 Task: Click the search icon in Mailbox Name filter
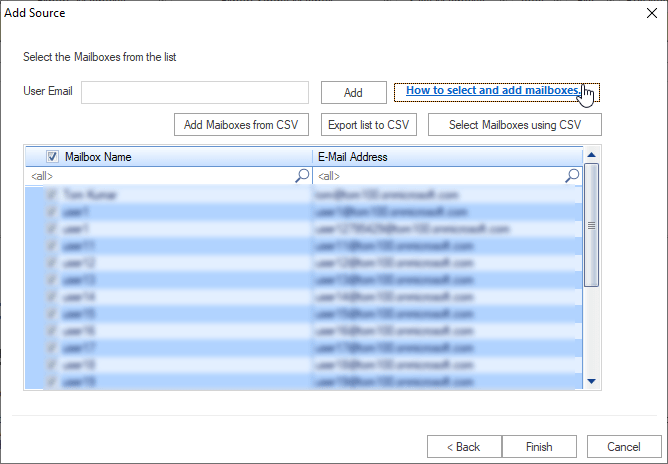[302, 176]
